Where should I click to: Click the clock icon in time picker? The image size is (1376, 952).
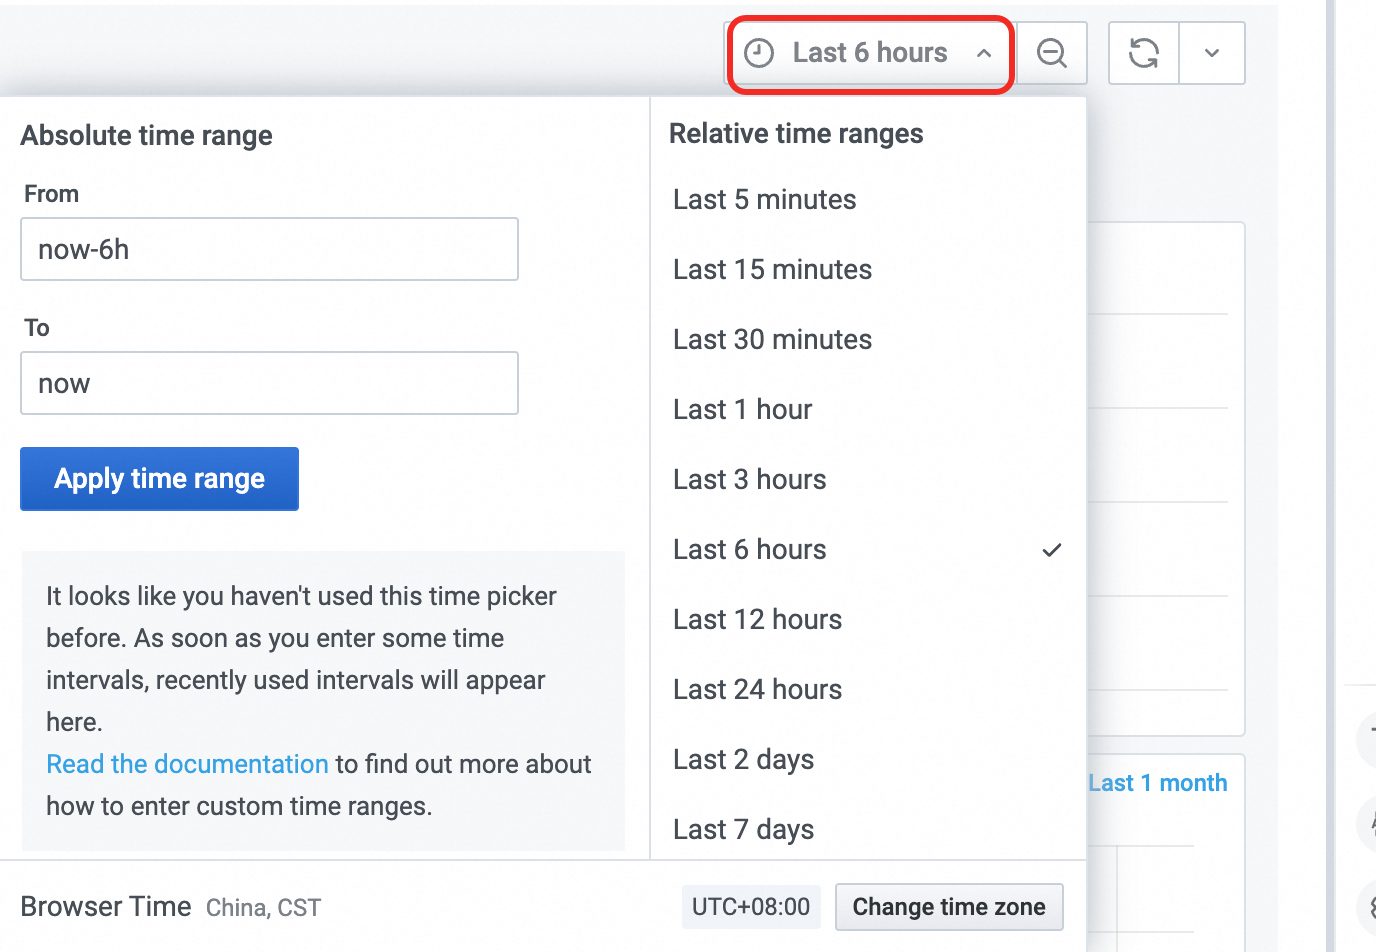[760, 53]
